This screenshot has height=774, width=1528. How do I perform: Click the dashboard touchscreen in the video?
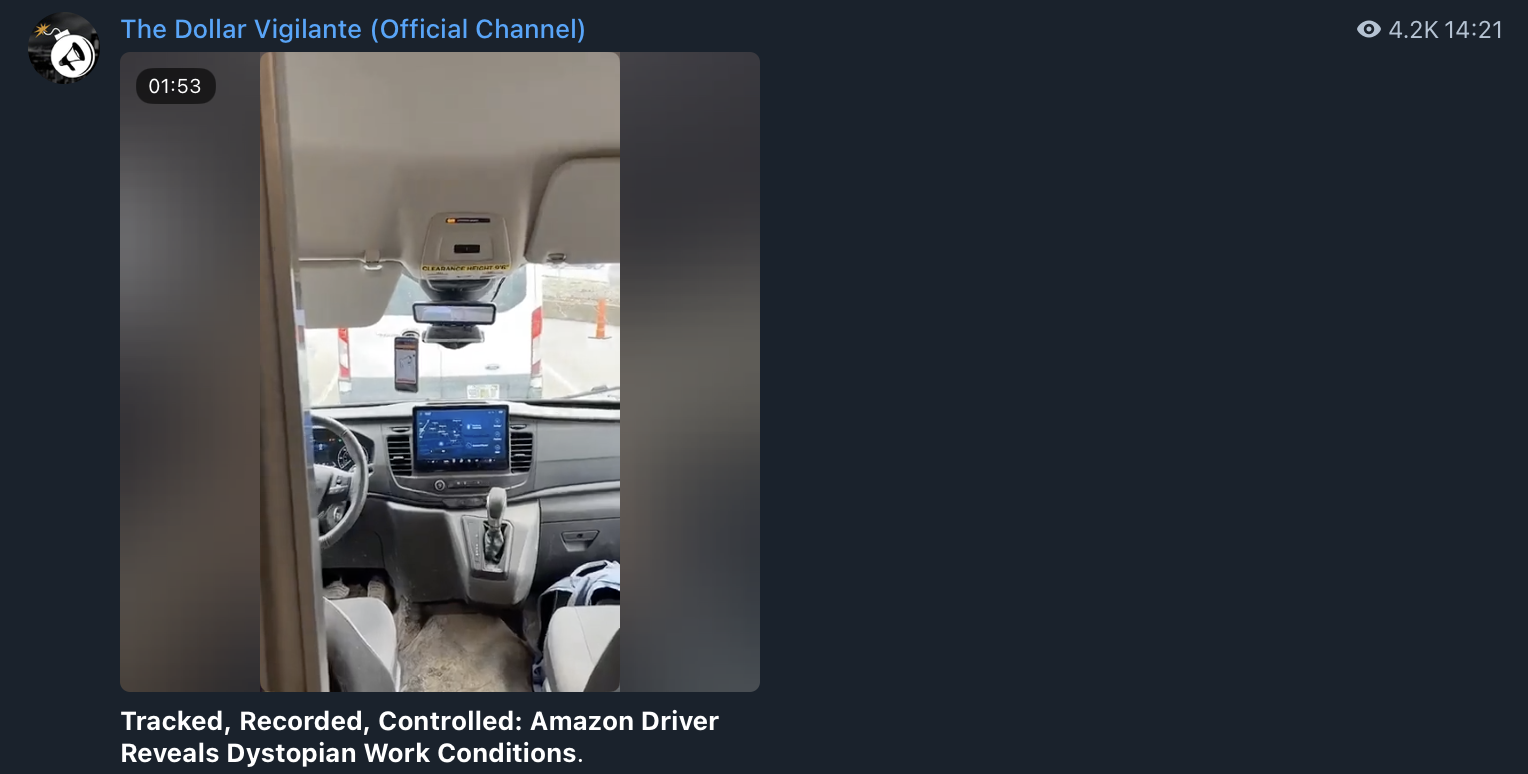pyautogui.click(x=461, y=437)
